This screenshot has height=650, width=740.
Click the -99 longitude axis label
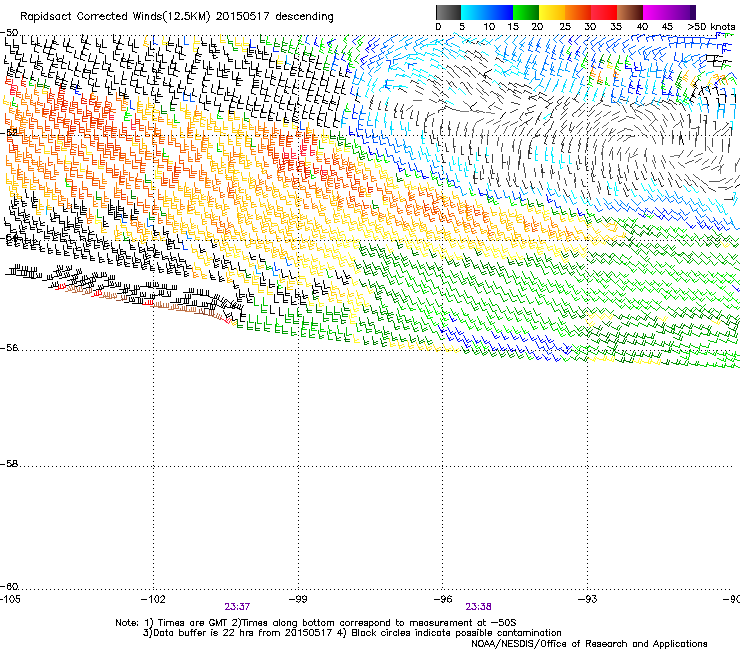[298, 599]
